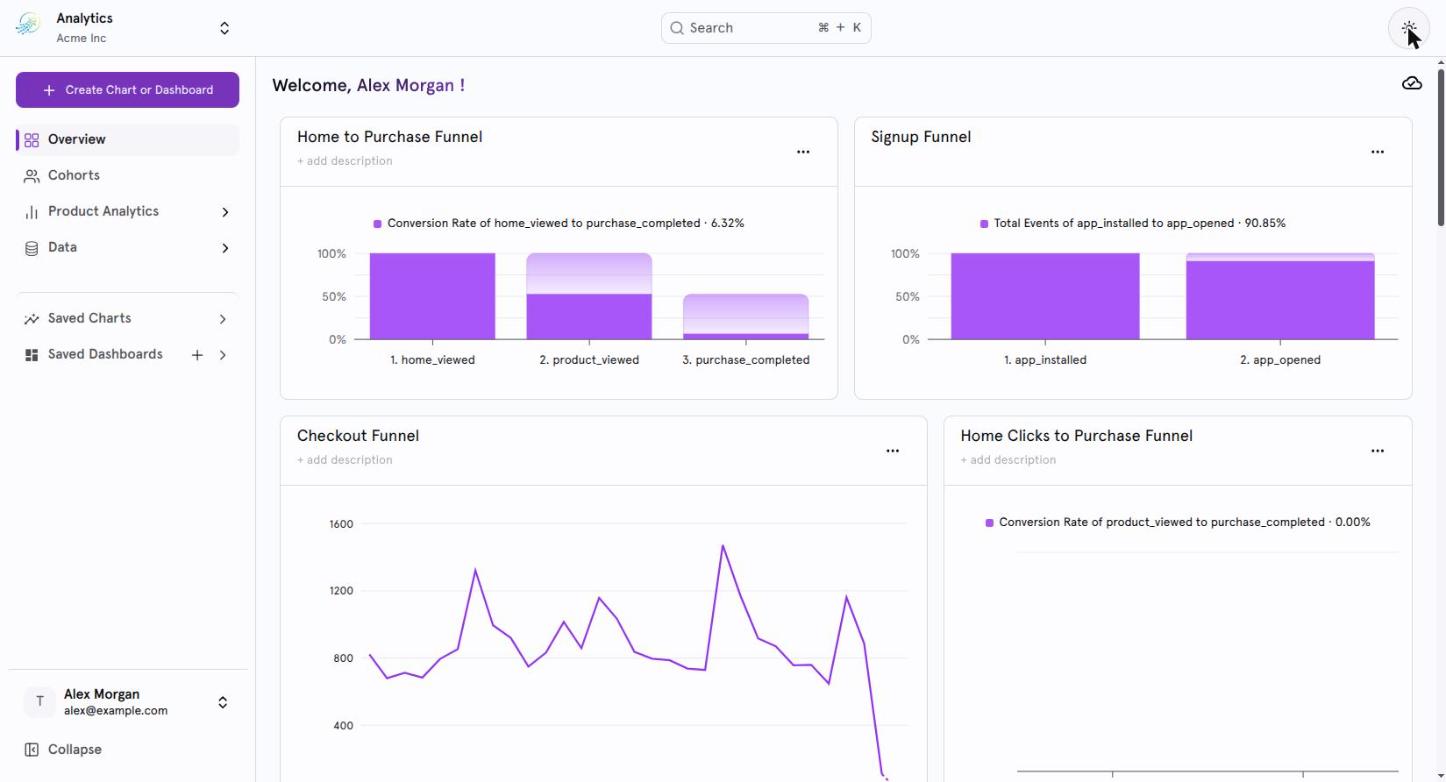Click the 1. home_viewed funnel bar
The height and width of the screenshot is (782, 1446).
pos(432,296)
